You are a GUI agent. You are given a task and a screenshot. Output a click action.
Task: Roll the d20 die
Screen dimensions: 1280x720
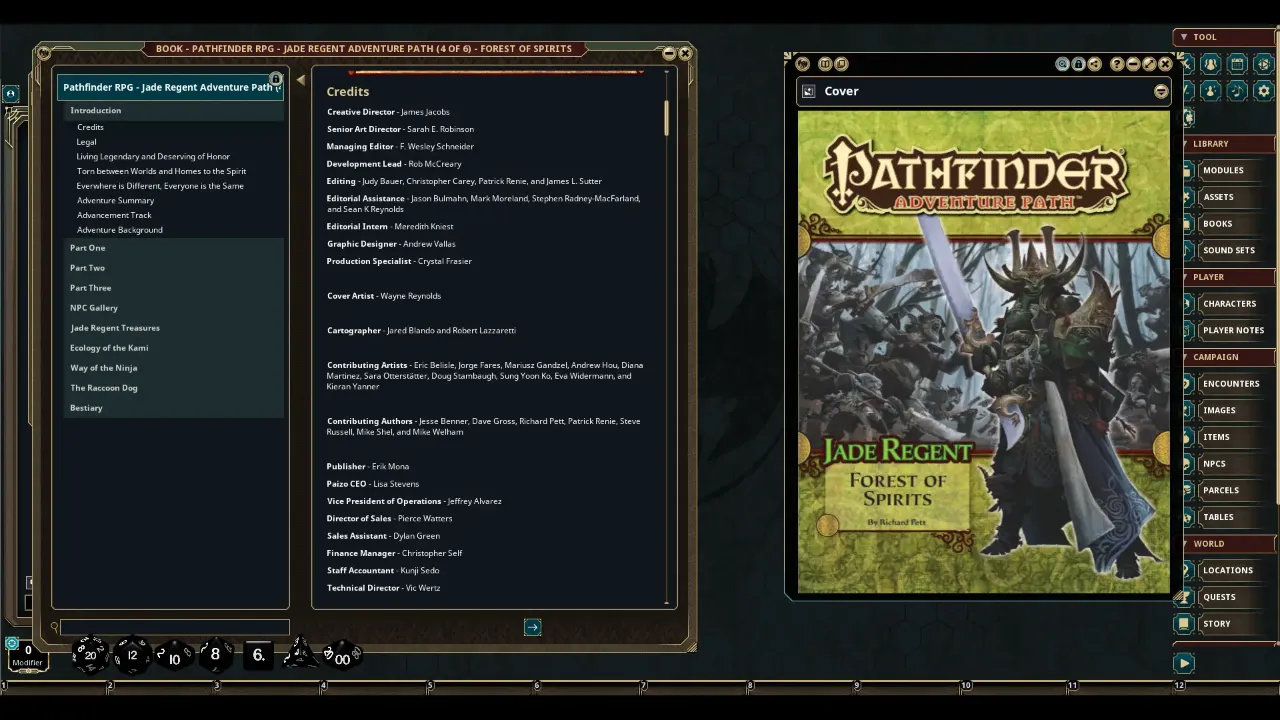[90, 655]
